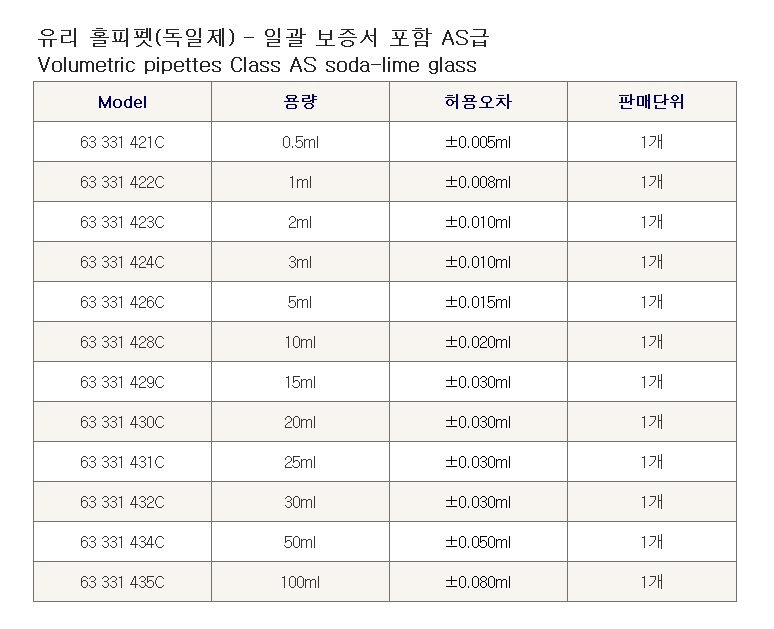Click the 허용오차 column header
774x629 pixels.
[x=478, y=102]
